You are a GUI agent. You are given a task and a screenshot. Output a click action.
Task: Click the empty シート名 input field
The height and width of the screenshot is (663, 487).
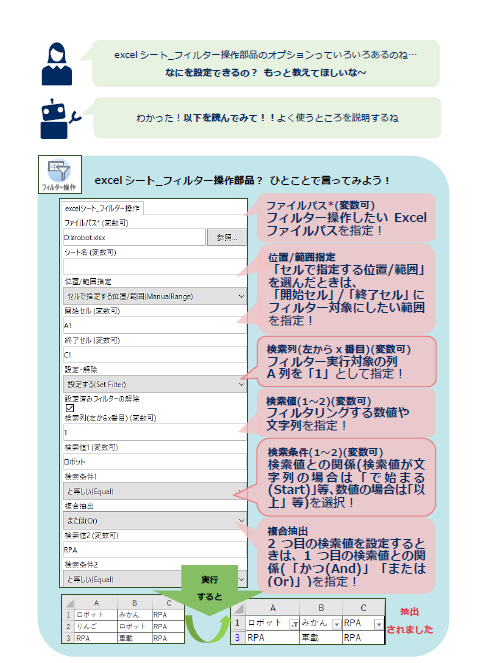154,267
